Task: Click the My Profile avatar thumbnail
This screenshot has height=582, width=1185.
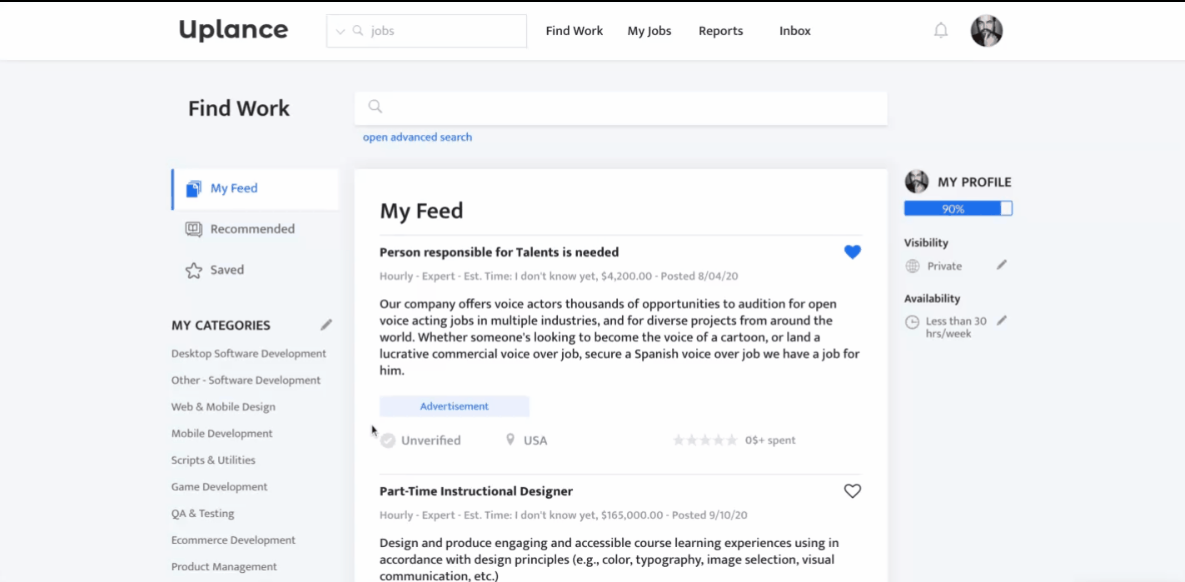Action: click(x=916, y=182)
